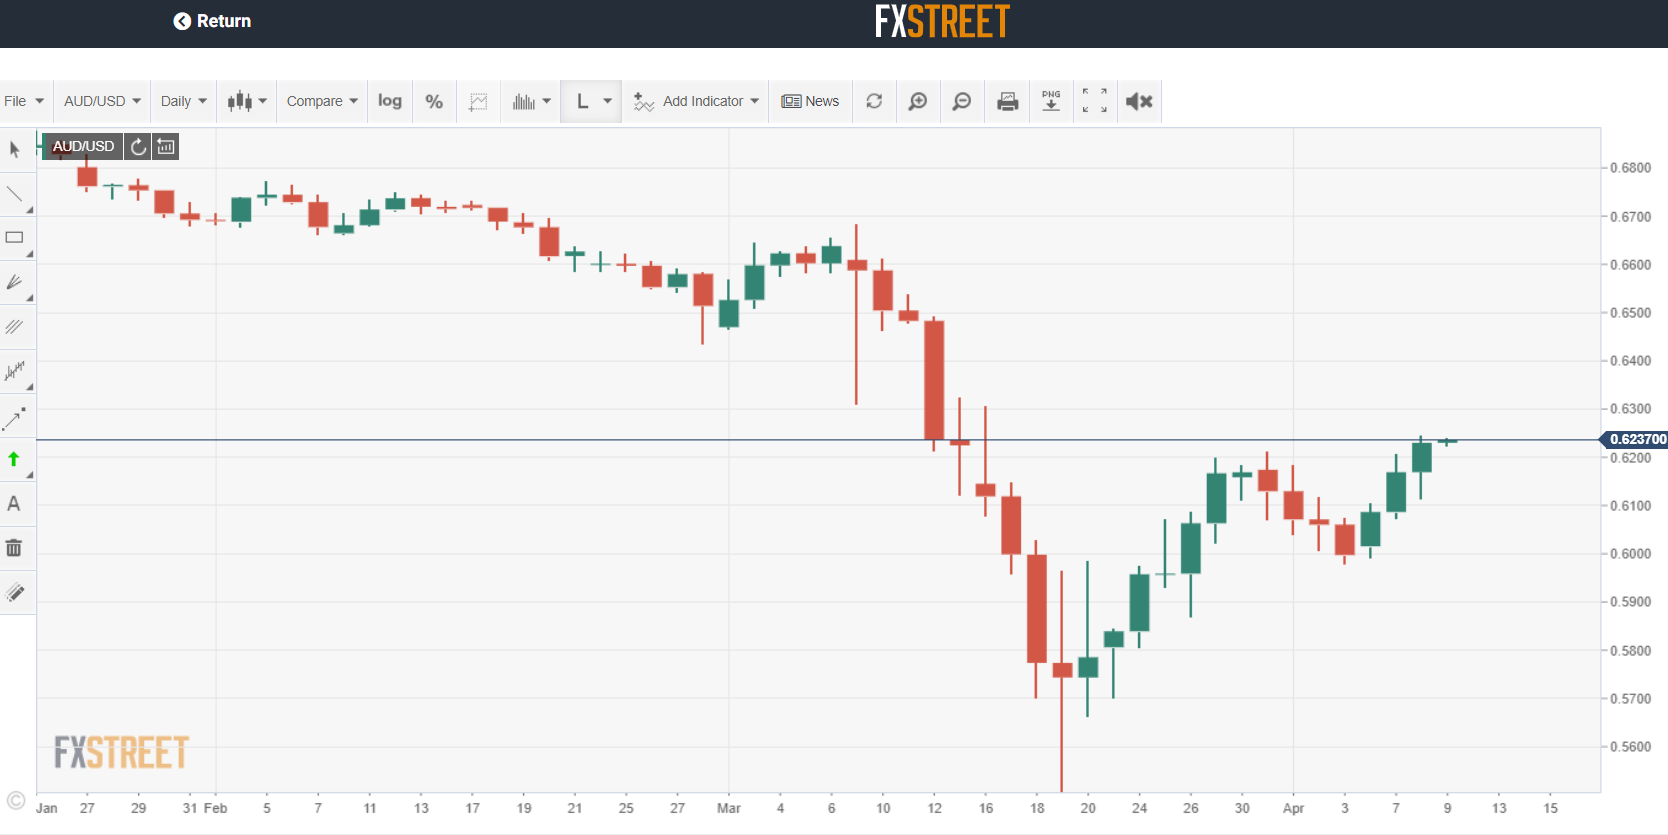
Task: Click the FXStreet logo in header
Action: (942, 22)
